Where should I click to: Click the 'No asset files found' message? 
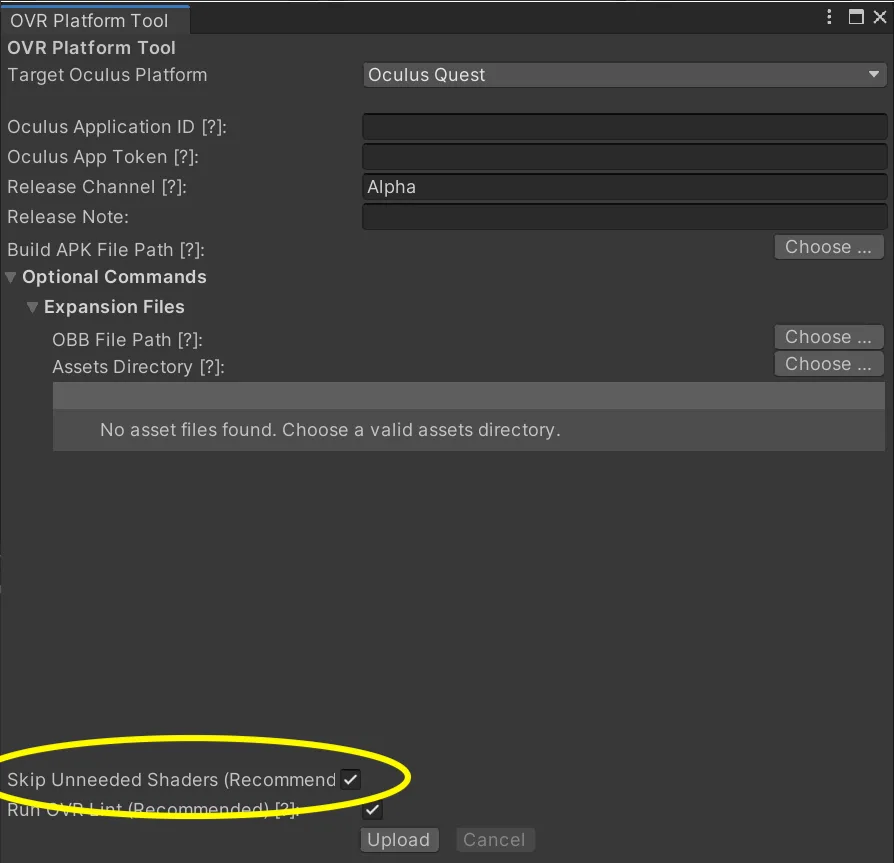click(x=330, y=430)
